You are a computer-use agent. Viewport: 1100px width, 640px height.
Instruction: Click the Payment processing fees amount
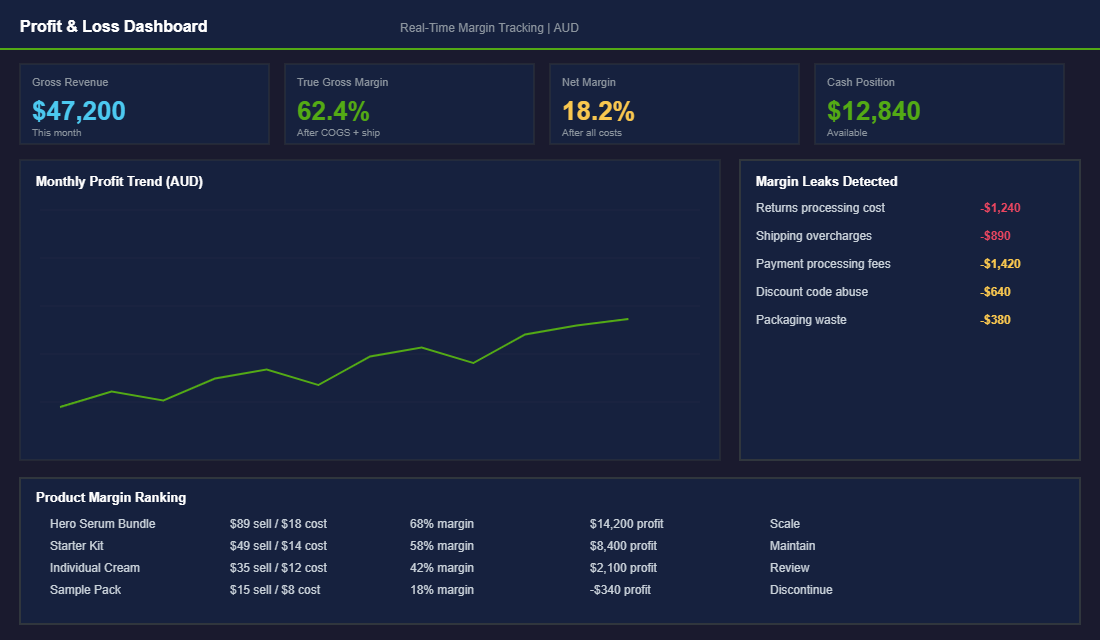point(998,263)
